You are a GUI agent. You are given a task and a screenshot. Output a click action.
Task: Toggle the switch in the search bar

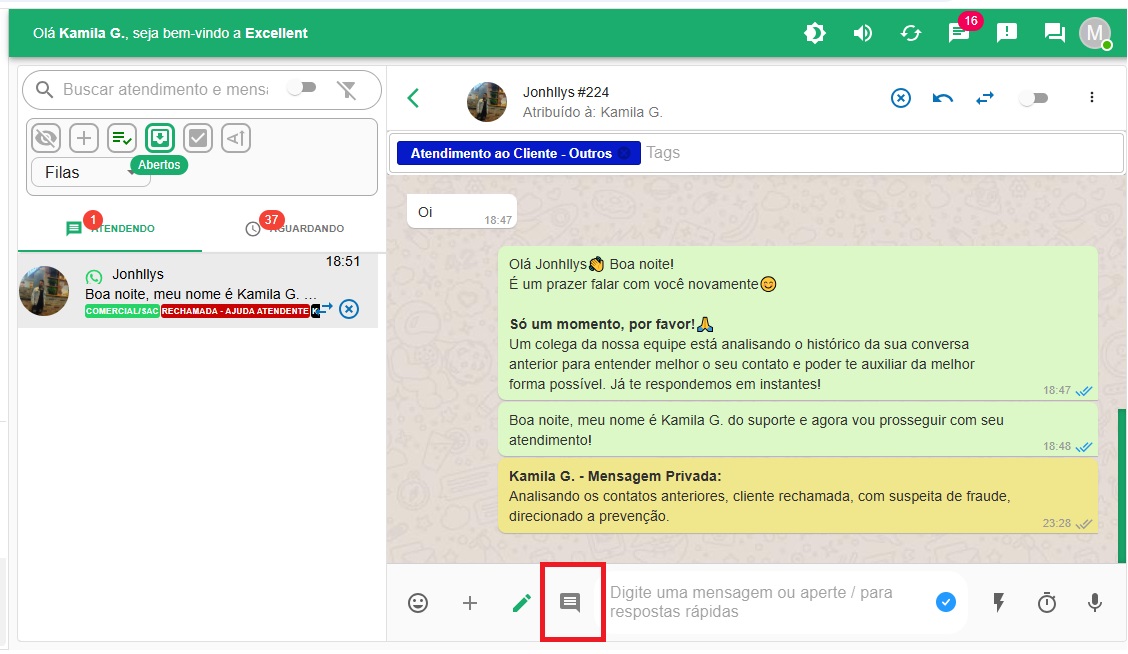click(301, 89)
